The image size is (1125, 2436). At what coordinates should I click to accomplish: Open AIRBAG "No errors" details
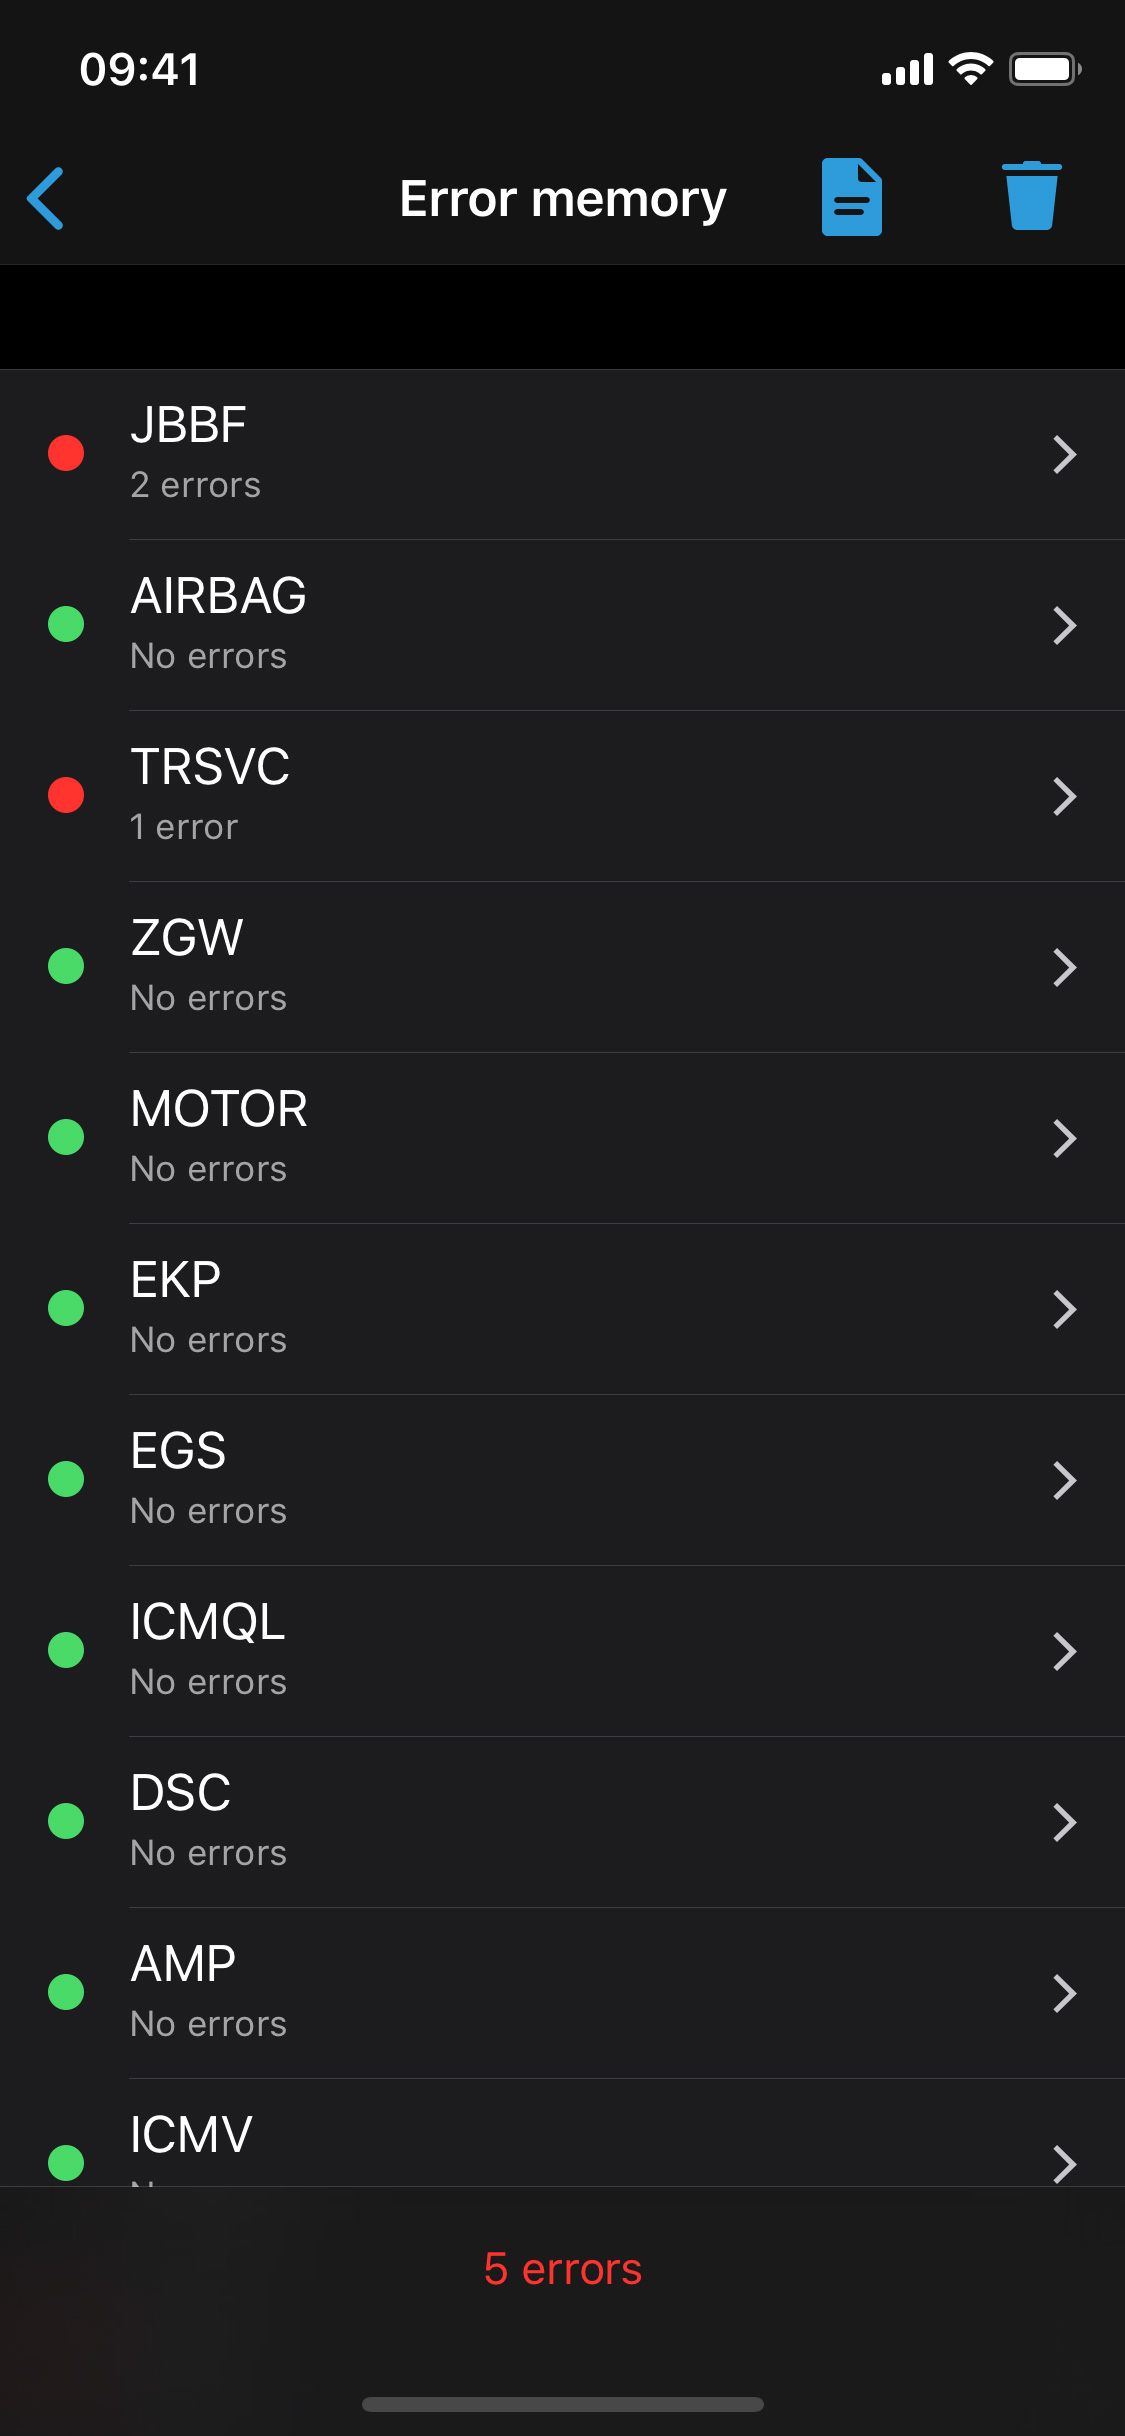click(x=209, y=656)
